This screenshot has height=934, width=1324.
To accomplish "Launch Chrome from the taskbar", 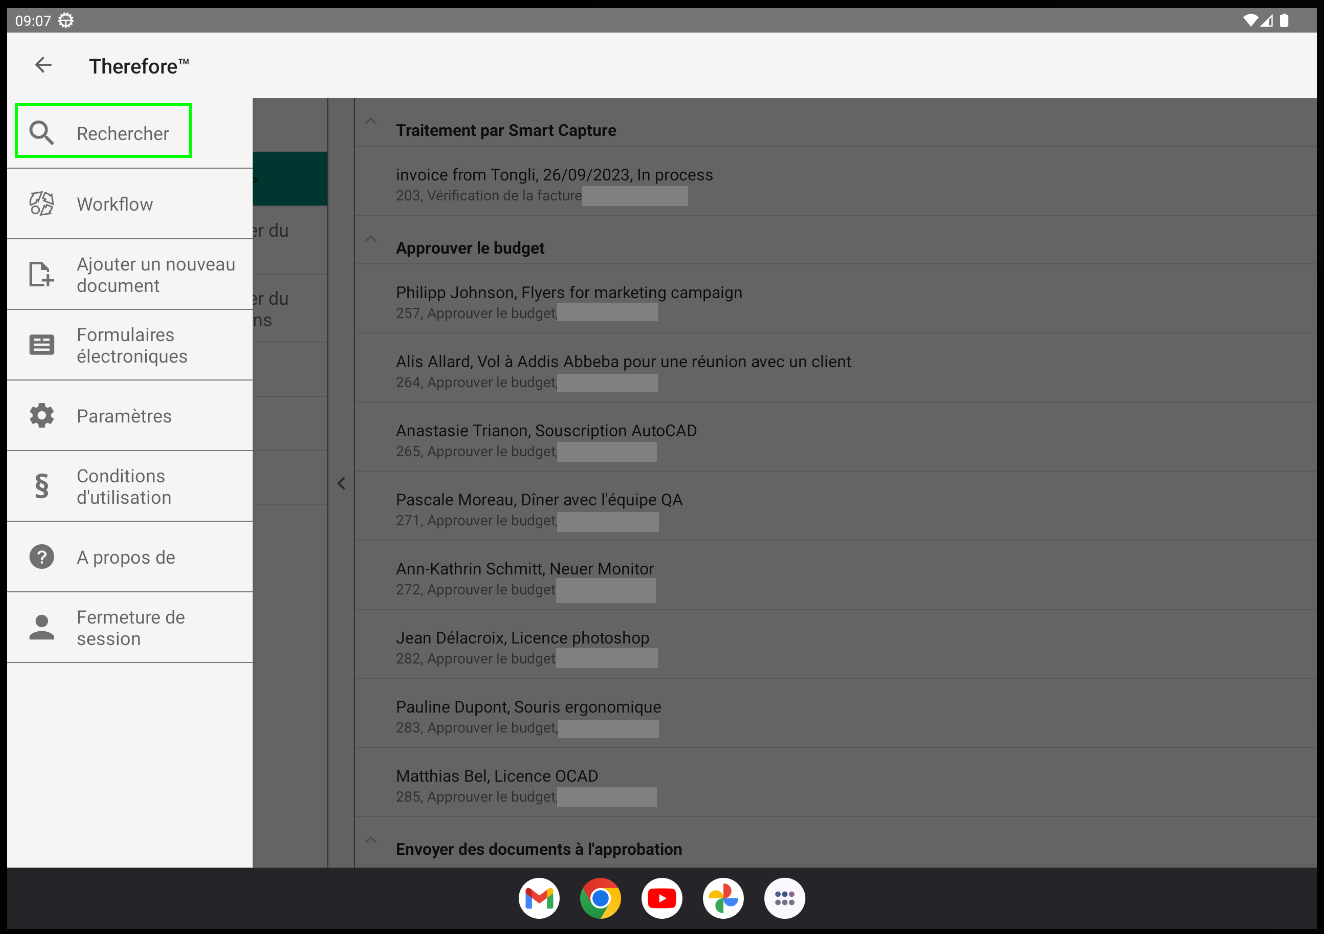I will coord(600,898).
